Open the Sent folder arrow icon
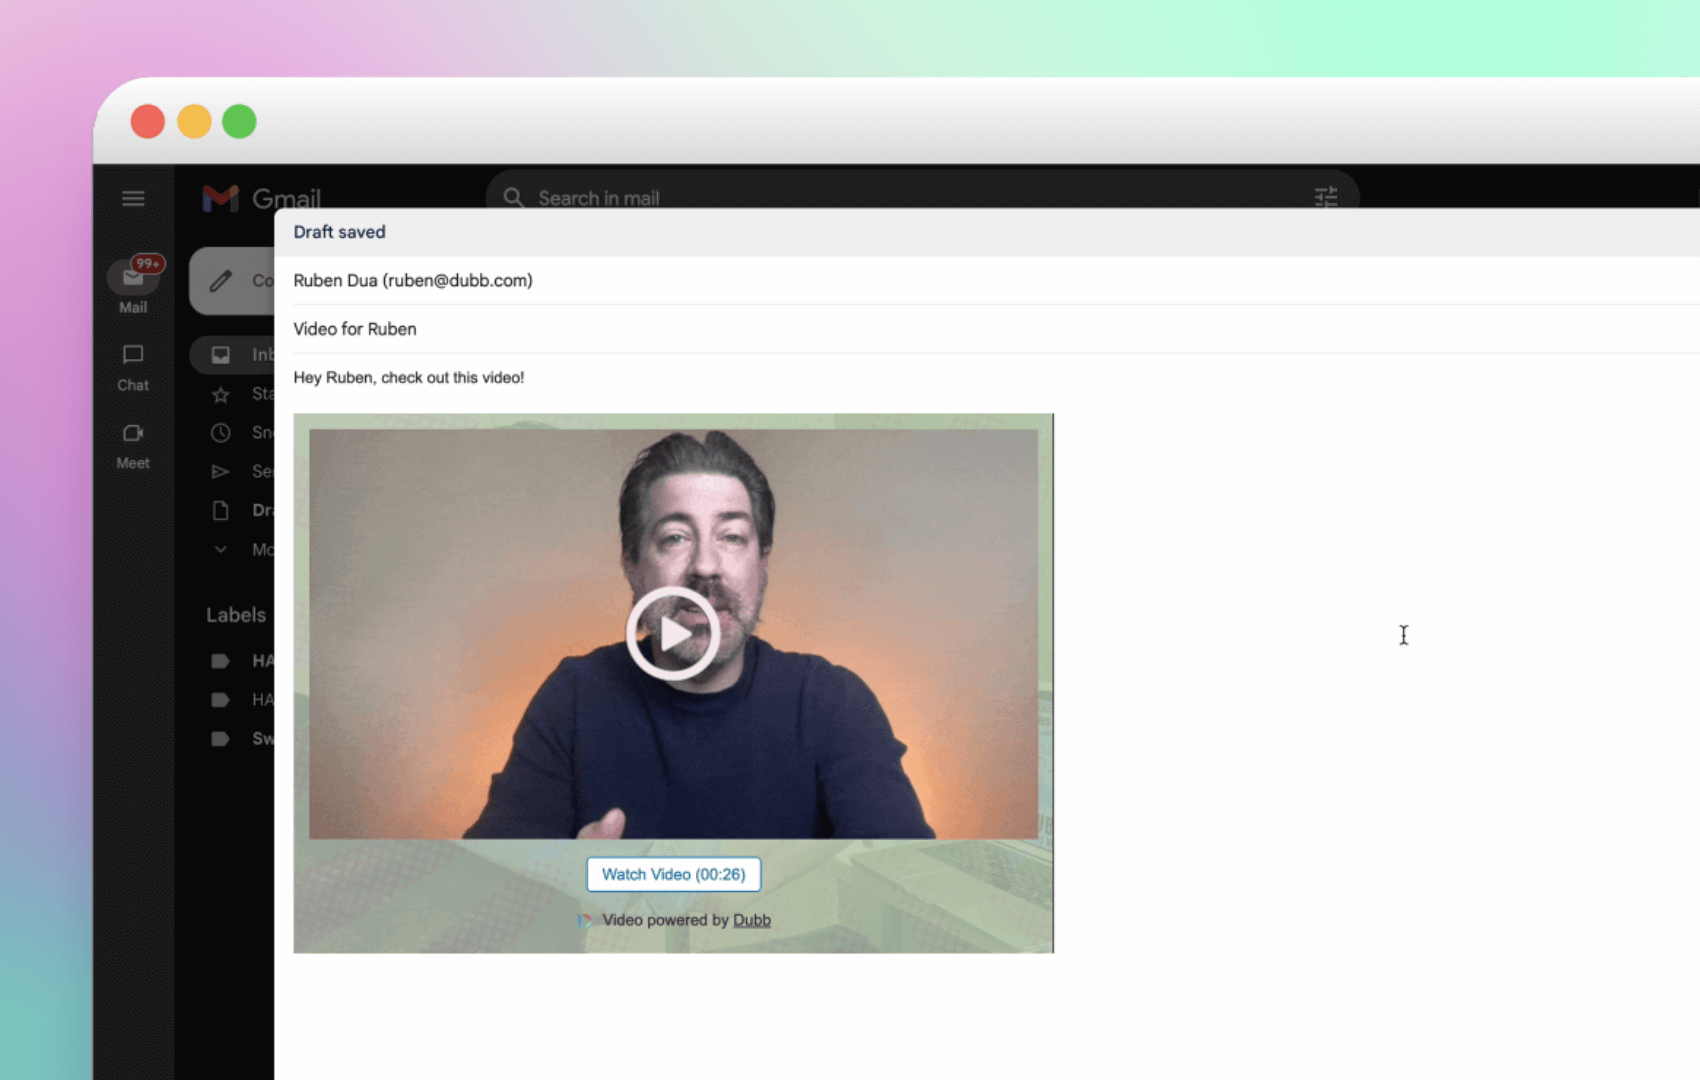 221,472
